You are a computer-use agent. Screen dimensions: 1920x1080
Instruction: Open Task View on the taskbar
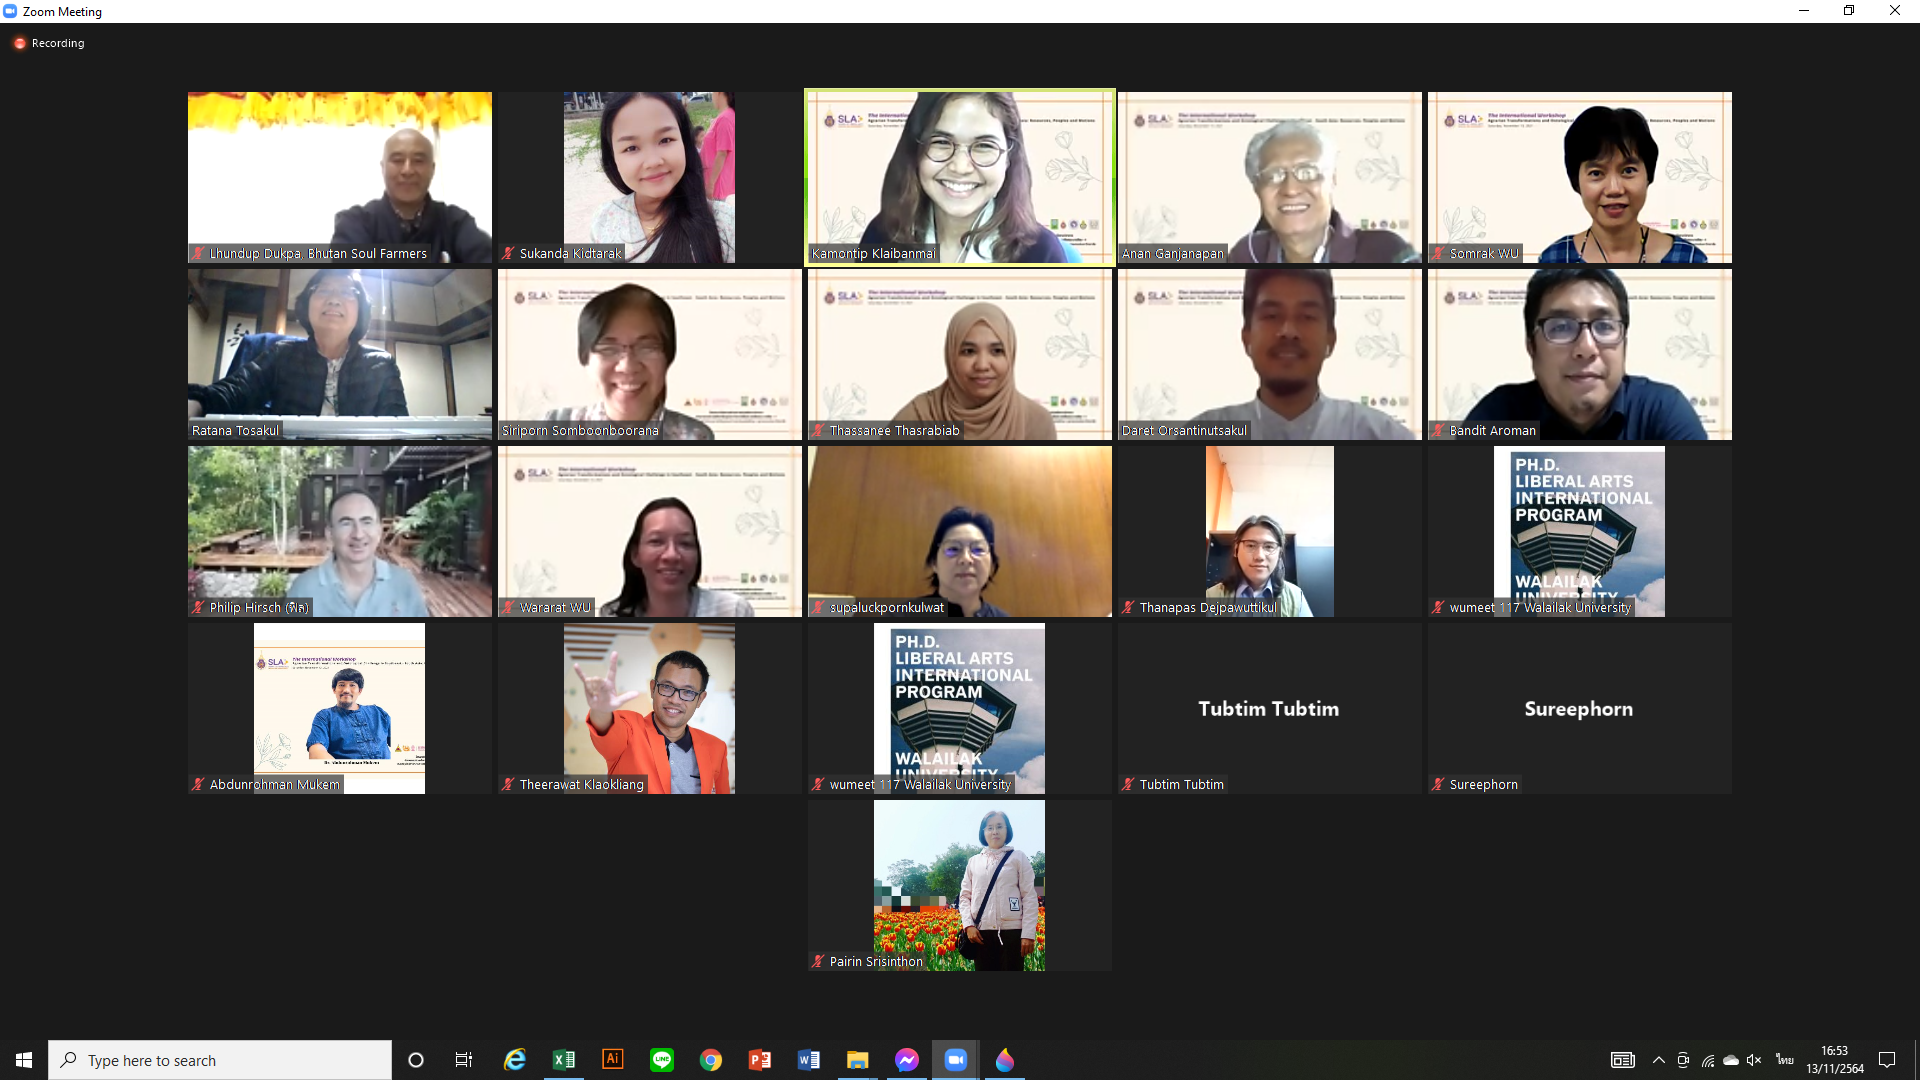pyautogui.click(x=464, y=1060)
